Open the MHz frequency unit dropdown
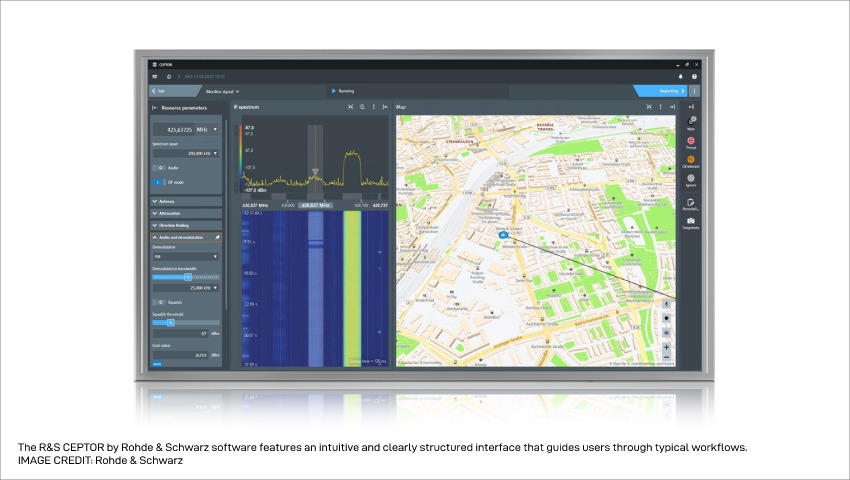The width and height of the screenshot is (850, 480). pyautogui.click(x=207, y=130)
